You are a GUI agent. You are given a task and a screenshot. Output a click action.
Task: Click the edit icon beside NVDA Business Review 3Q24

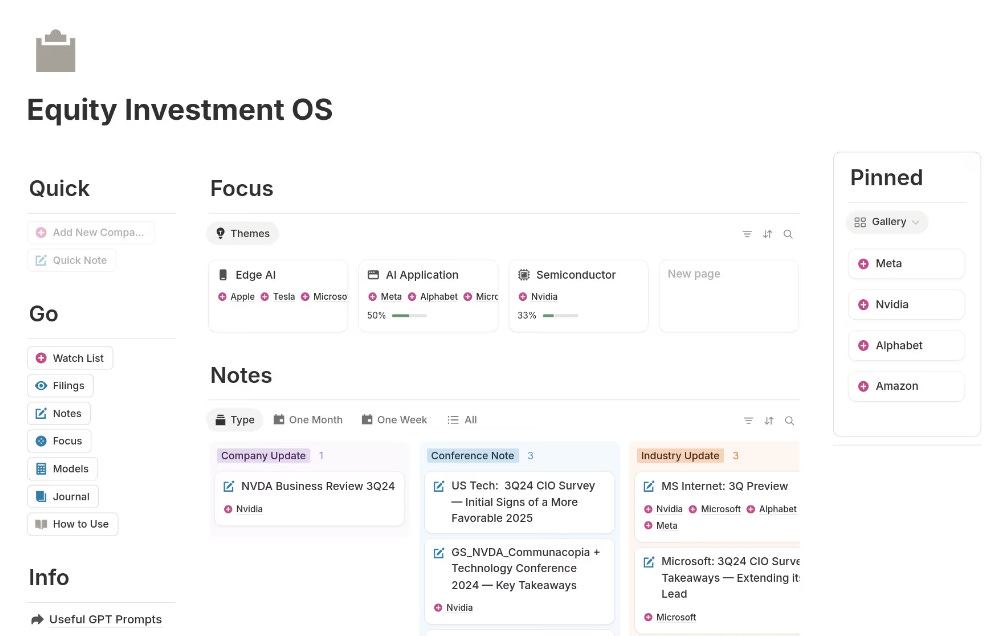click(x=229, y=487)
